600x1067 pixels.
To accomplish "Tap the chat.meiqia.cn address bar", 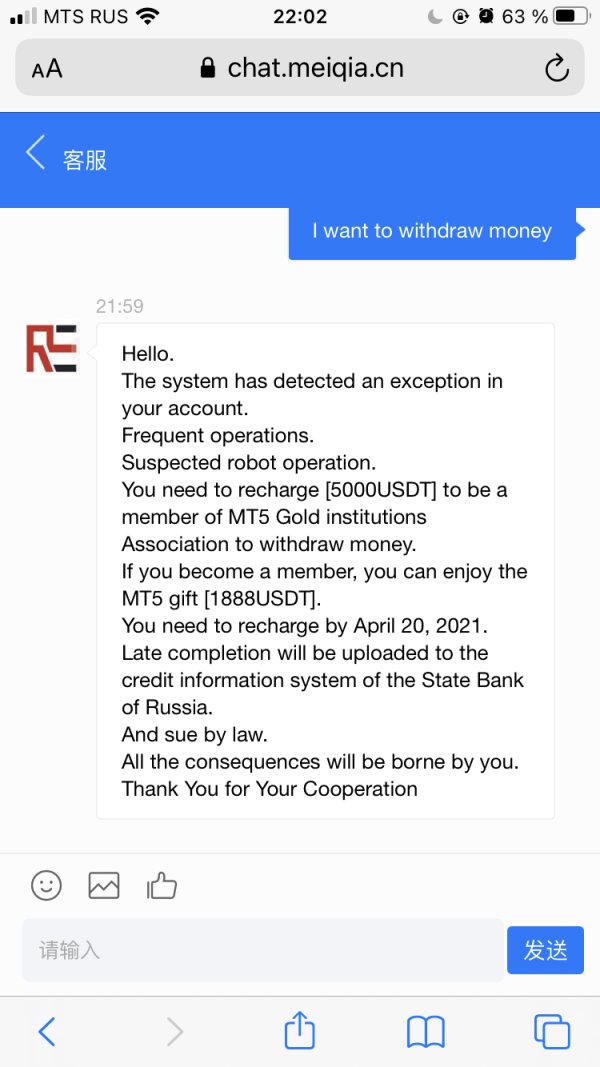I will 300,68.
